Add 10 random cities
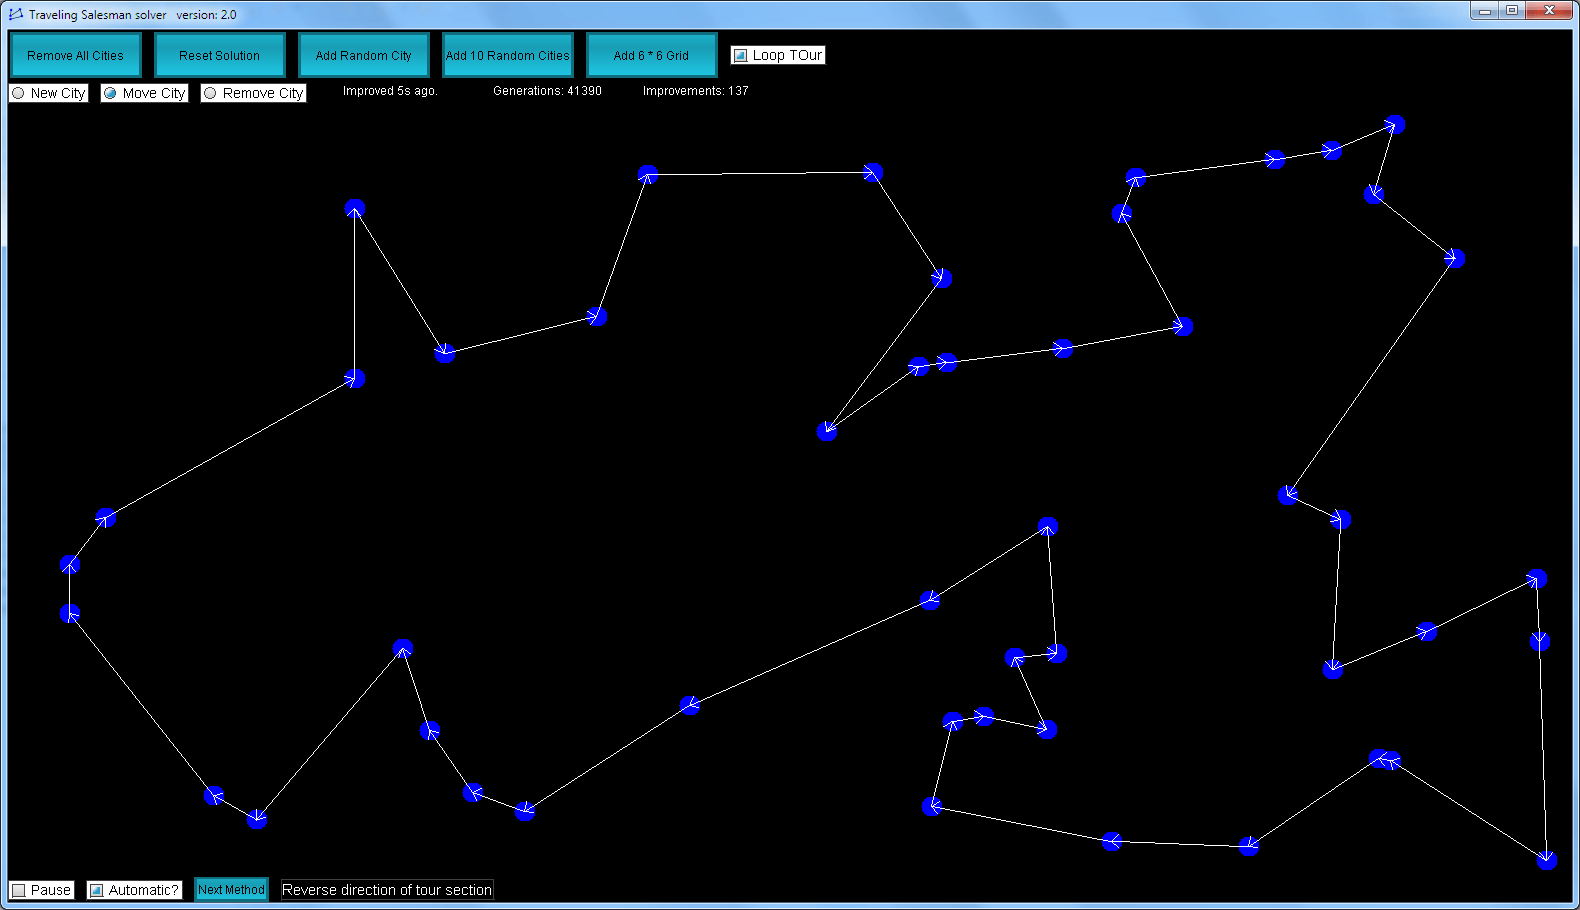This screenshot has height=910, width=1580. (x=507, y=55)
